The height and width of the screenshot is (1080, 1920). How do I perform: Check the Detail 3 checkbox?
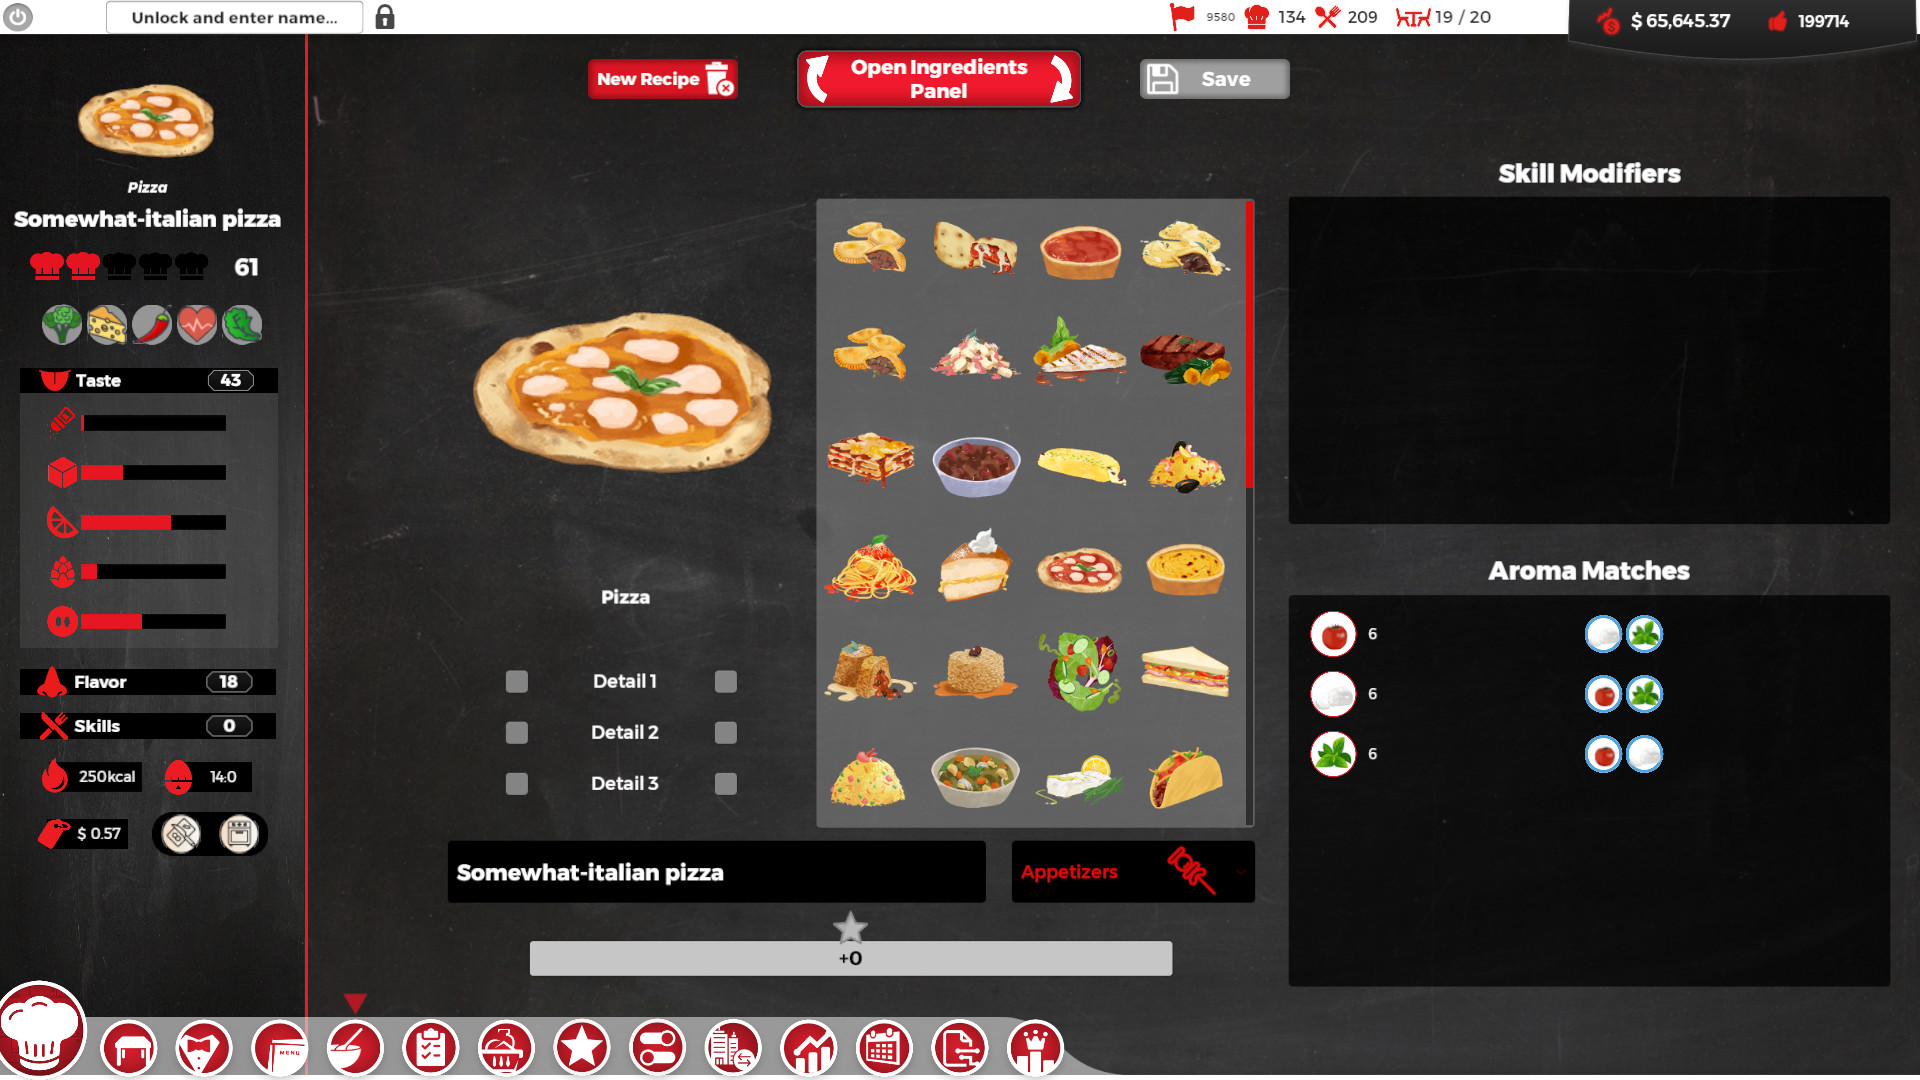[516, 783]
